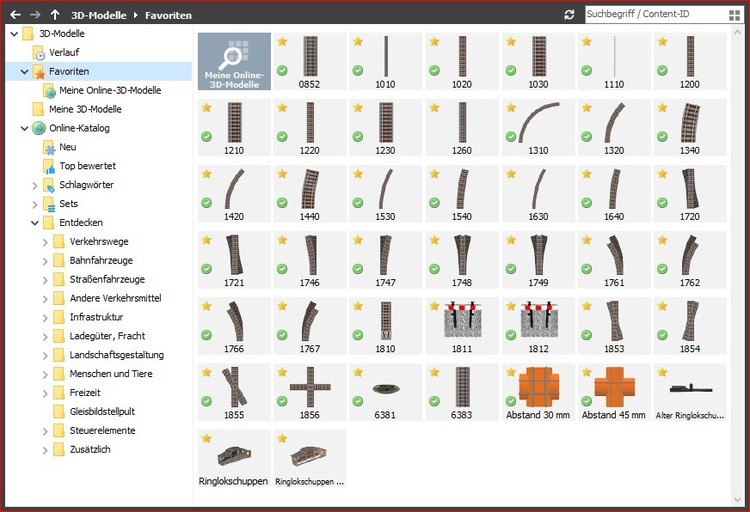
Task: Click the up-one-level arrow icon
Action: (55, 15)
